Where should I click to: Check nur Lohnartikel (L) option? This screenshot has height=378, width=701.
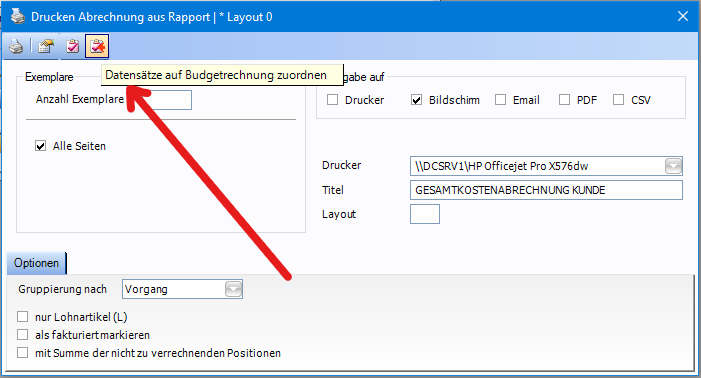[x=22, y=317]
